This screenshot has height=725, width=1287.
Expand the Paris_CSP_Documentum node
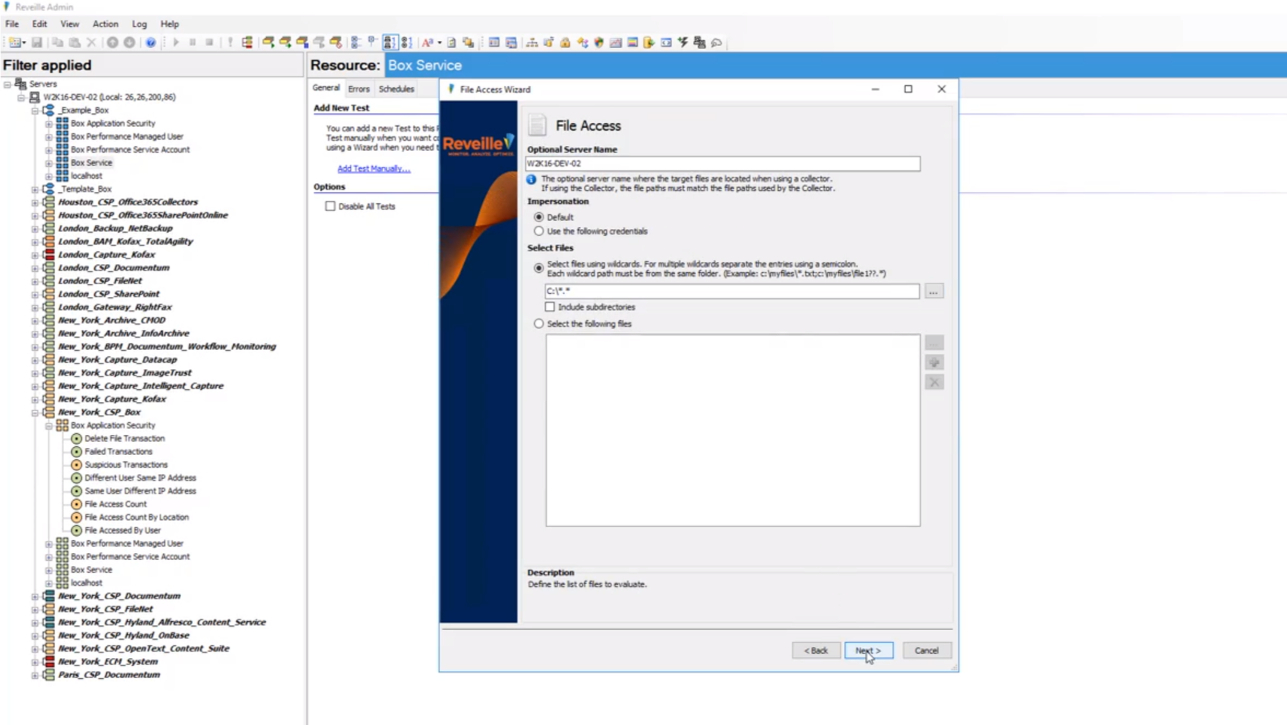click(35, 675)
